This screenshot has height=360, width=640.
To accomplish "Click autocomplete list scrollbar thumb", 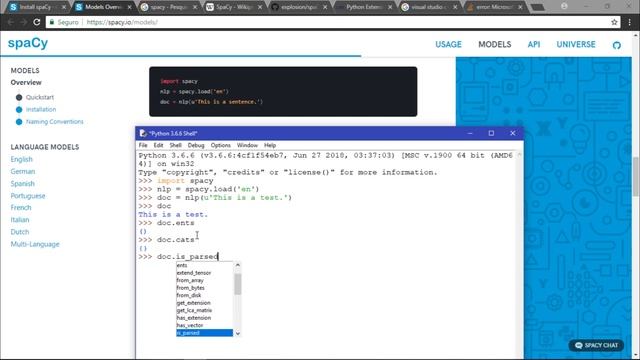I will [x=238, y=284].
